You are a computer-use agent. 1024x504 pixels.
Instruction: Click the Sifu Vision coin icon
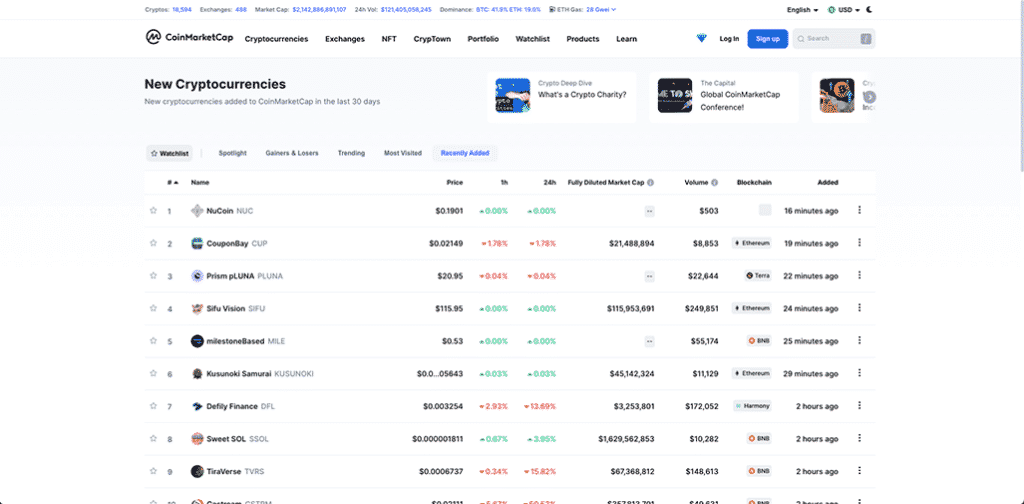pyautogui.click(x=197, y=309)
